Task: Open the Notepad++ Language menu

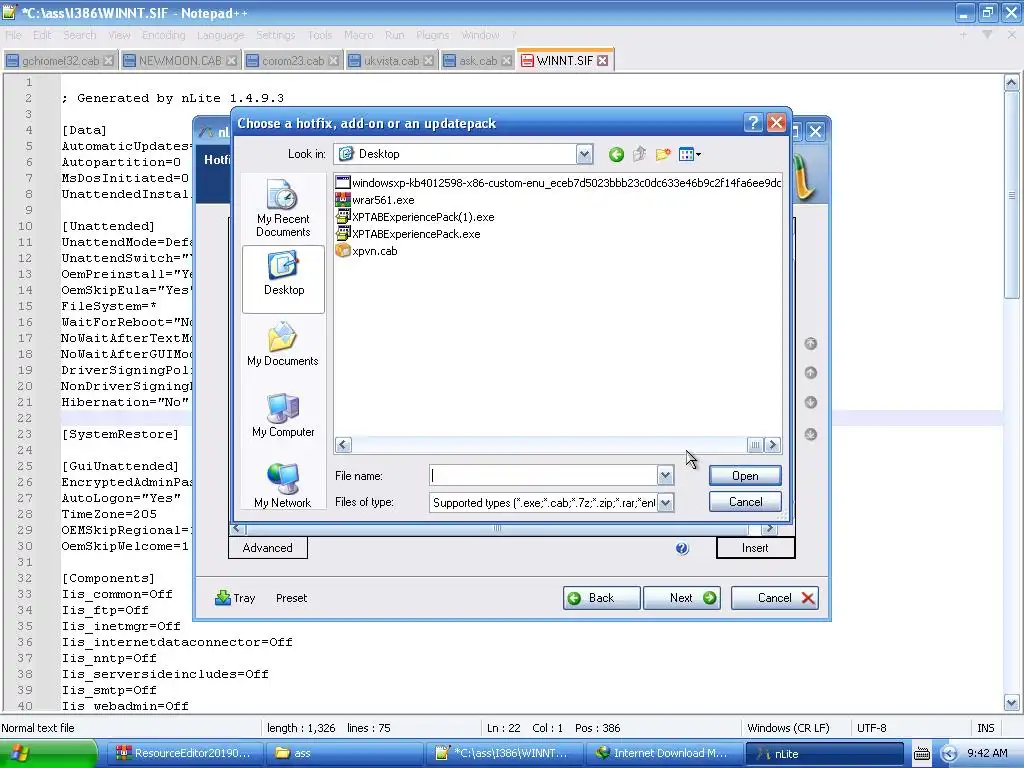Action: click(x=220, y=35)
